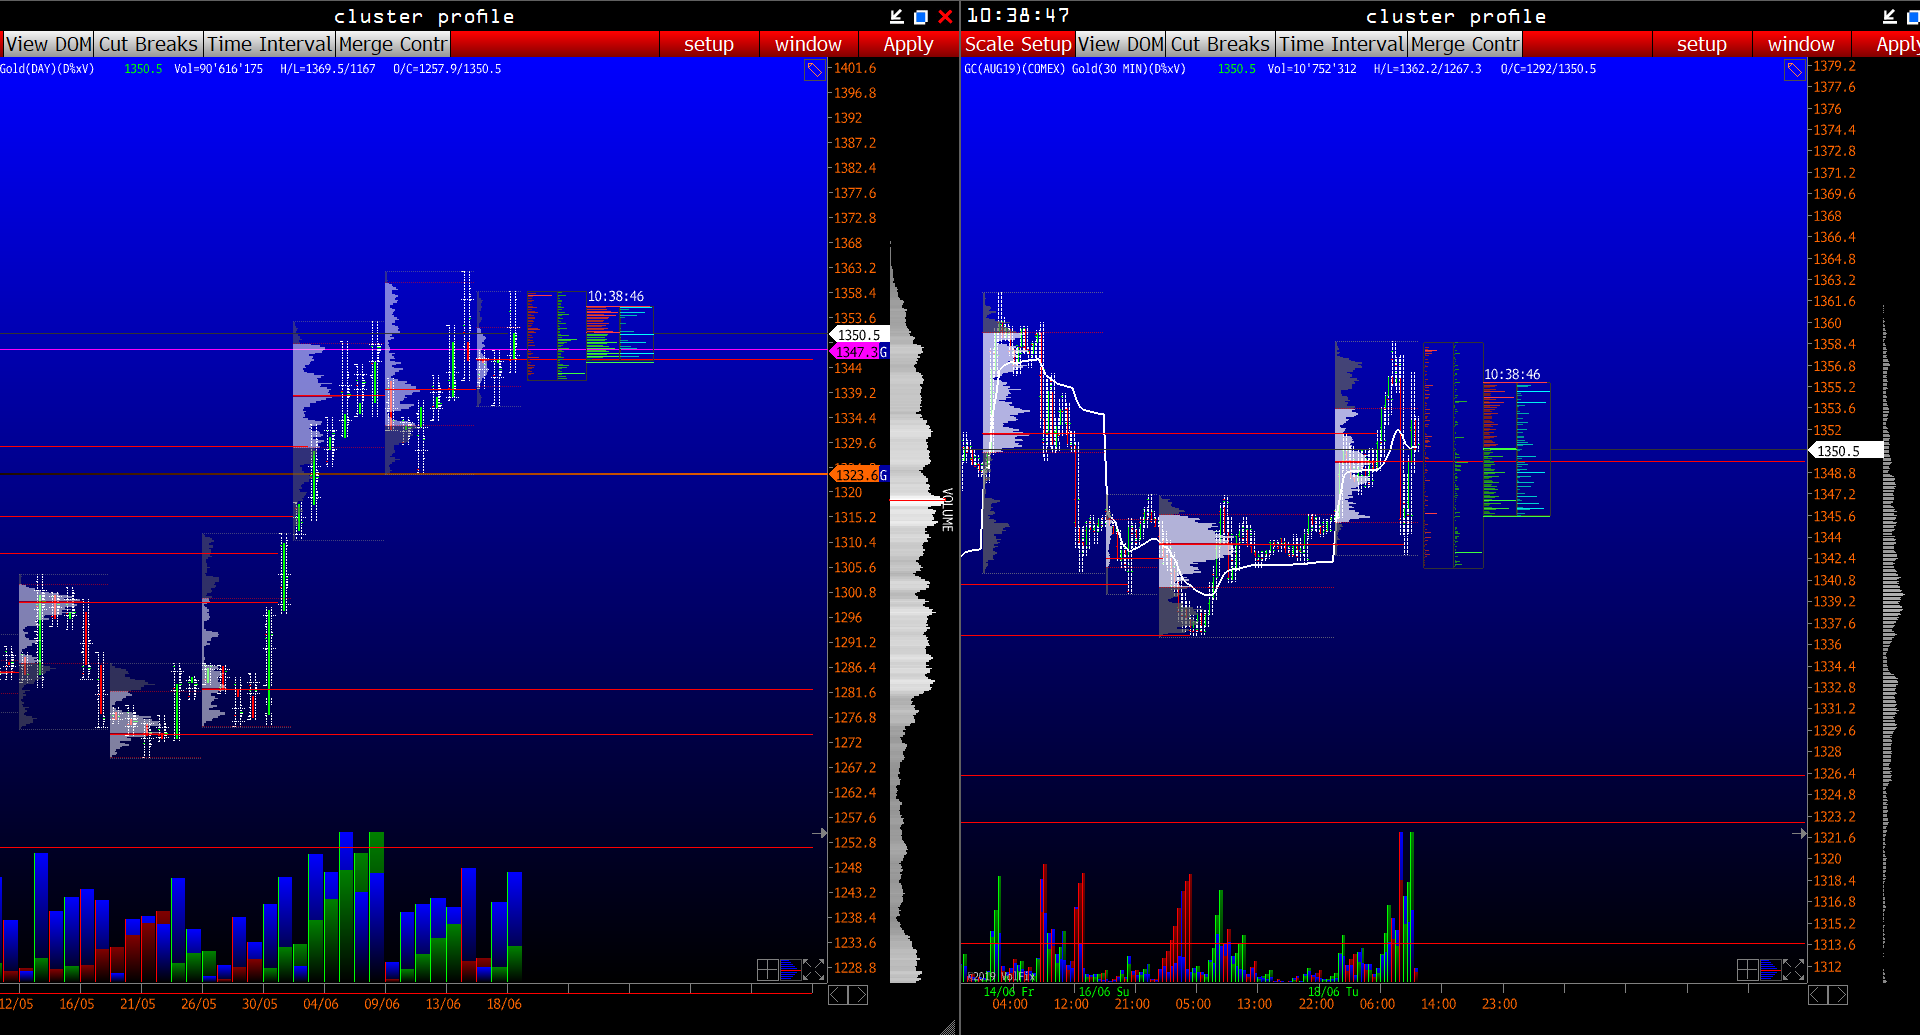Click Merge Contr in left window
This screenshot has width=1920, height=1035.
pos(393,44)
